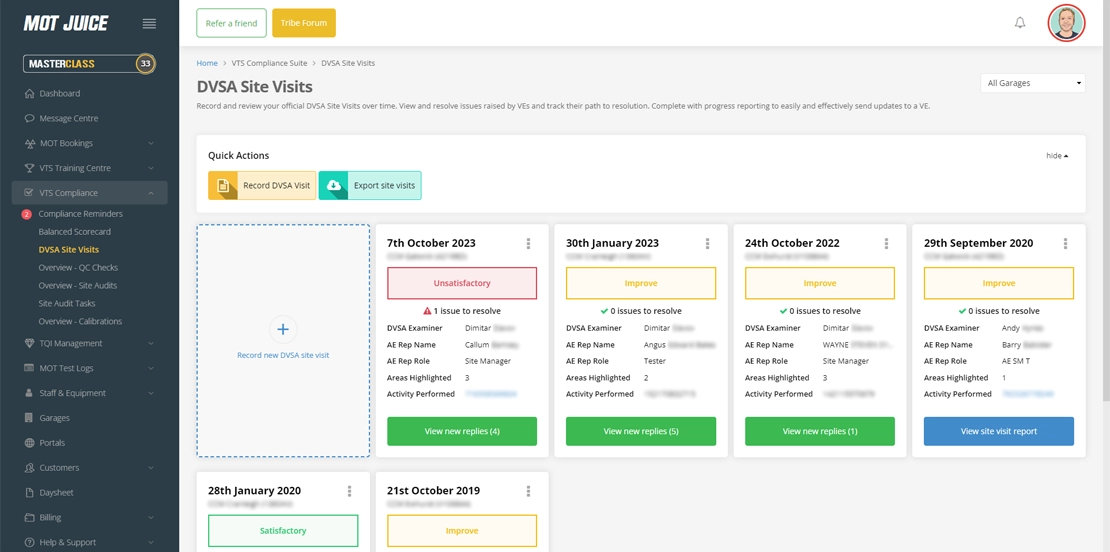Viewport: 1110px width, 552px height.
Task: Click the Dashboard home icon
Action: pyautogui.click(x=29, y=93)
